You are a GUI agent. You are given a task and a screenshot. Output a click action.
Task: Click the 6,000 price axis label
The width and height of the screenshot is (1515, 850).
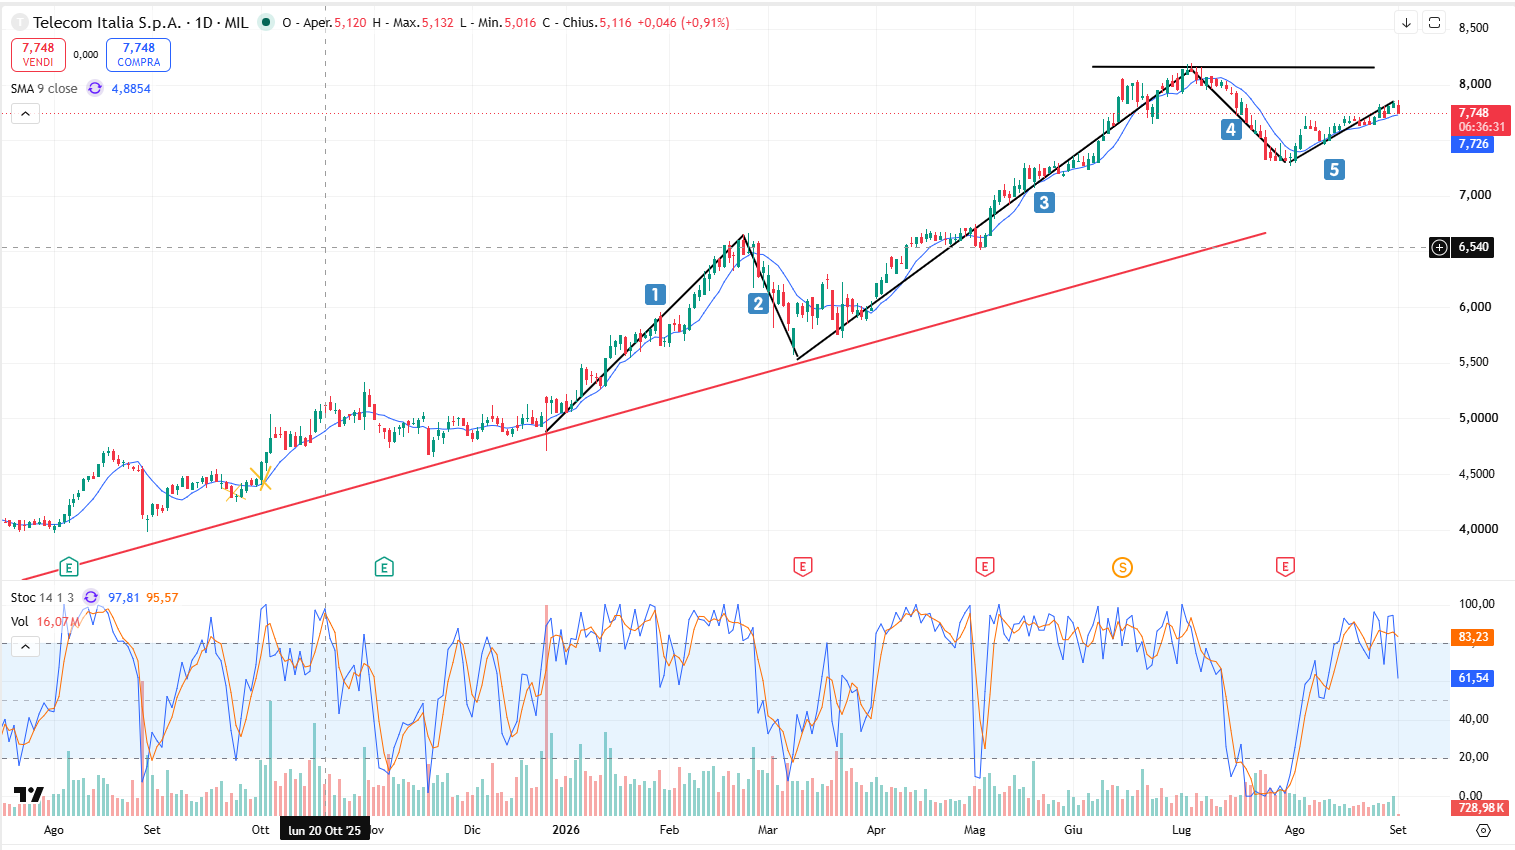1474,307
